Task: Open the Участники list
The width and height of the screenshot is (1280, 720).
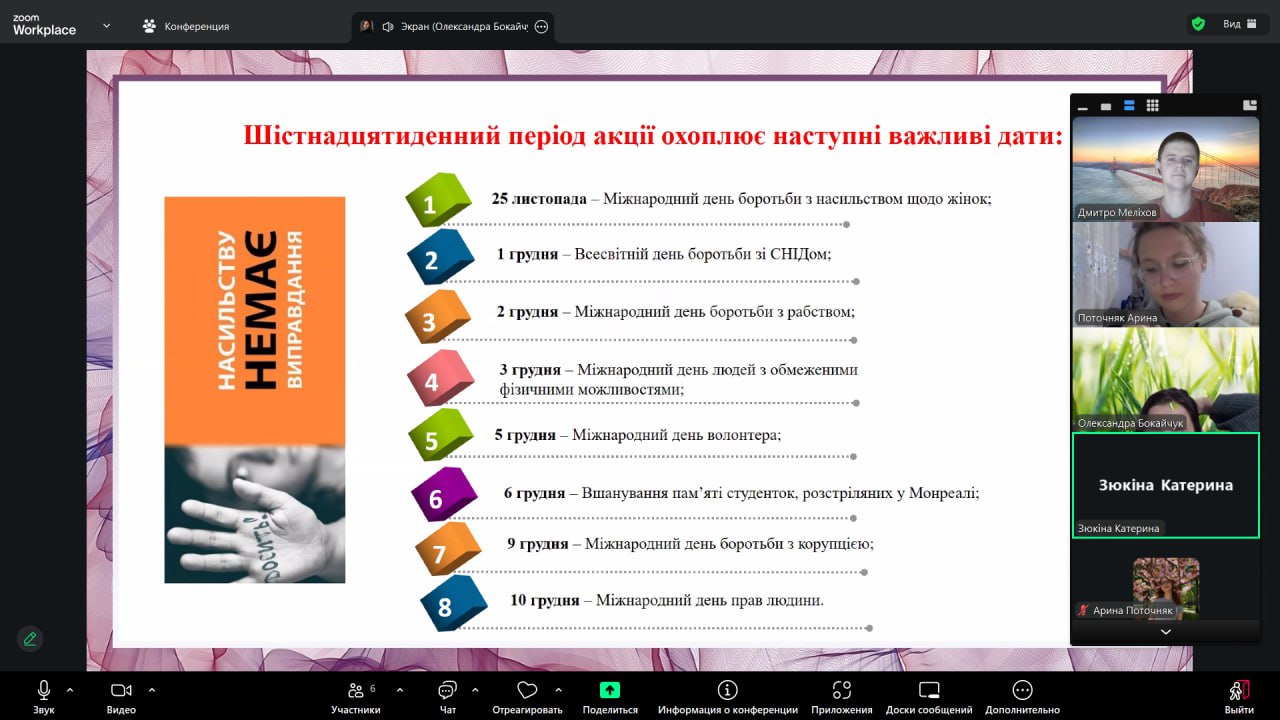Action: pyautogui.click(x=357, y=689)
